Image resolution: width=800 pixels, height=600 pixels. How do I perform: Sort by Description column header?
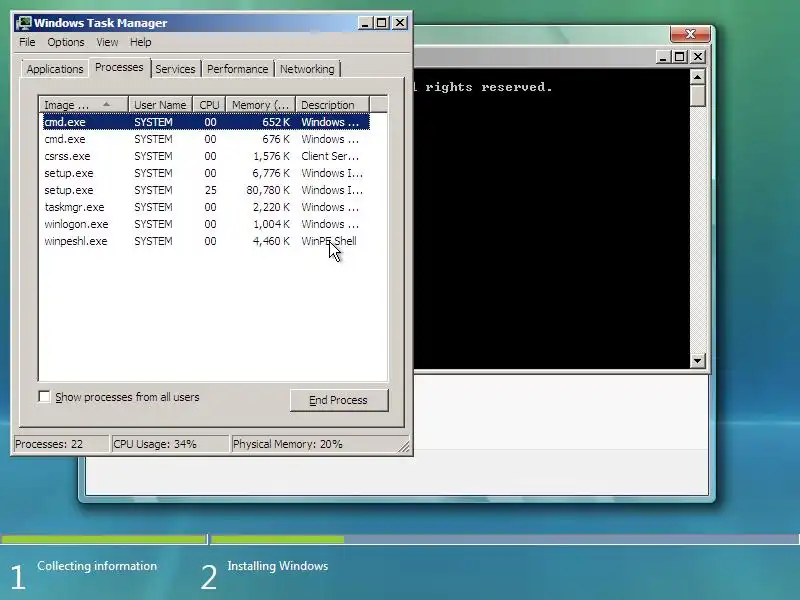332,105
